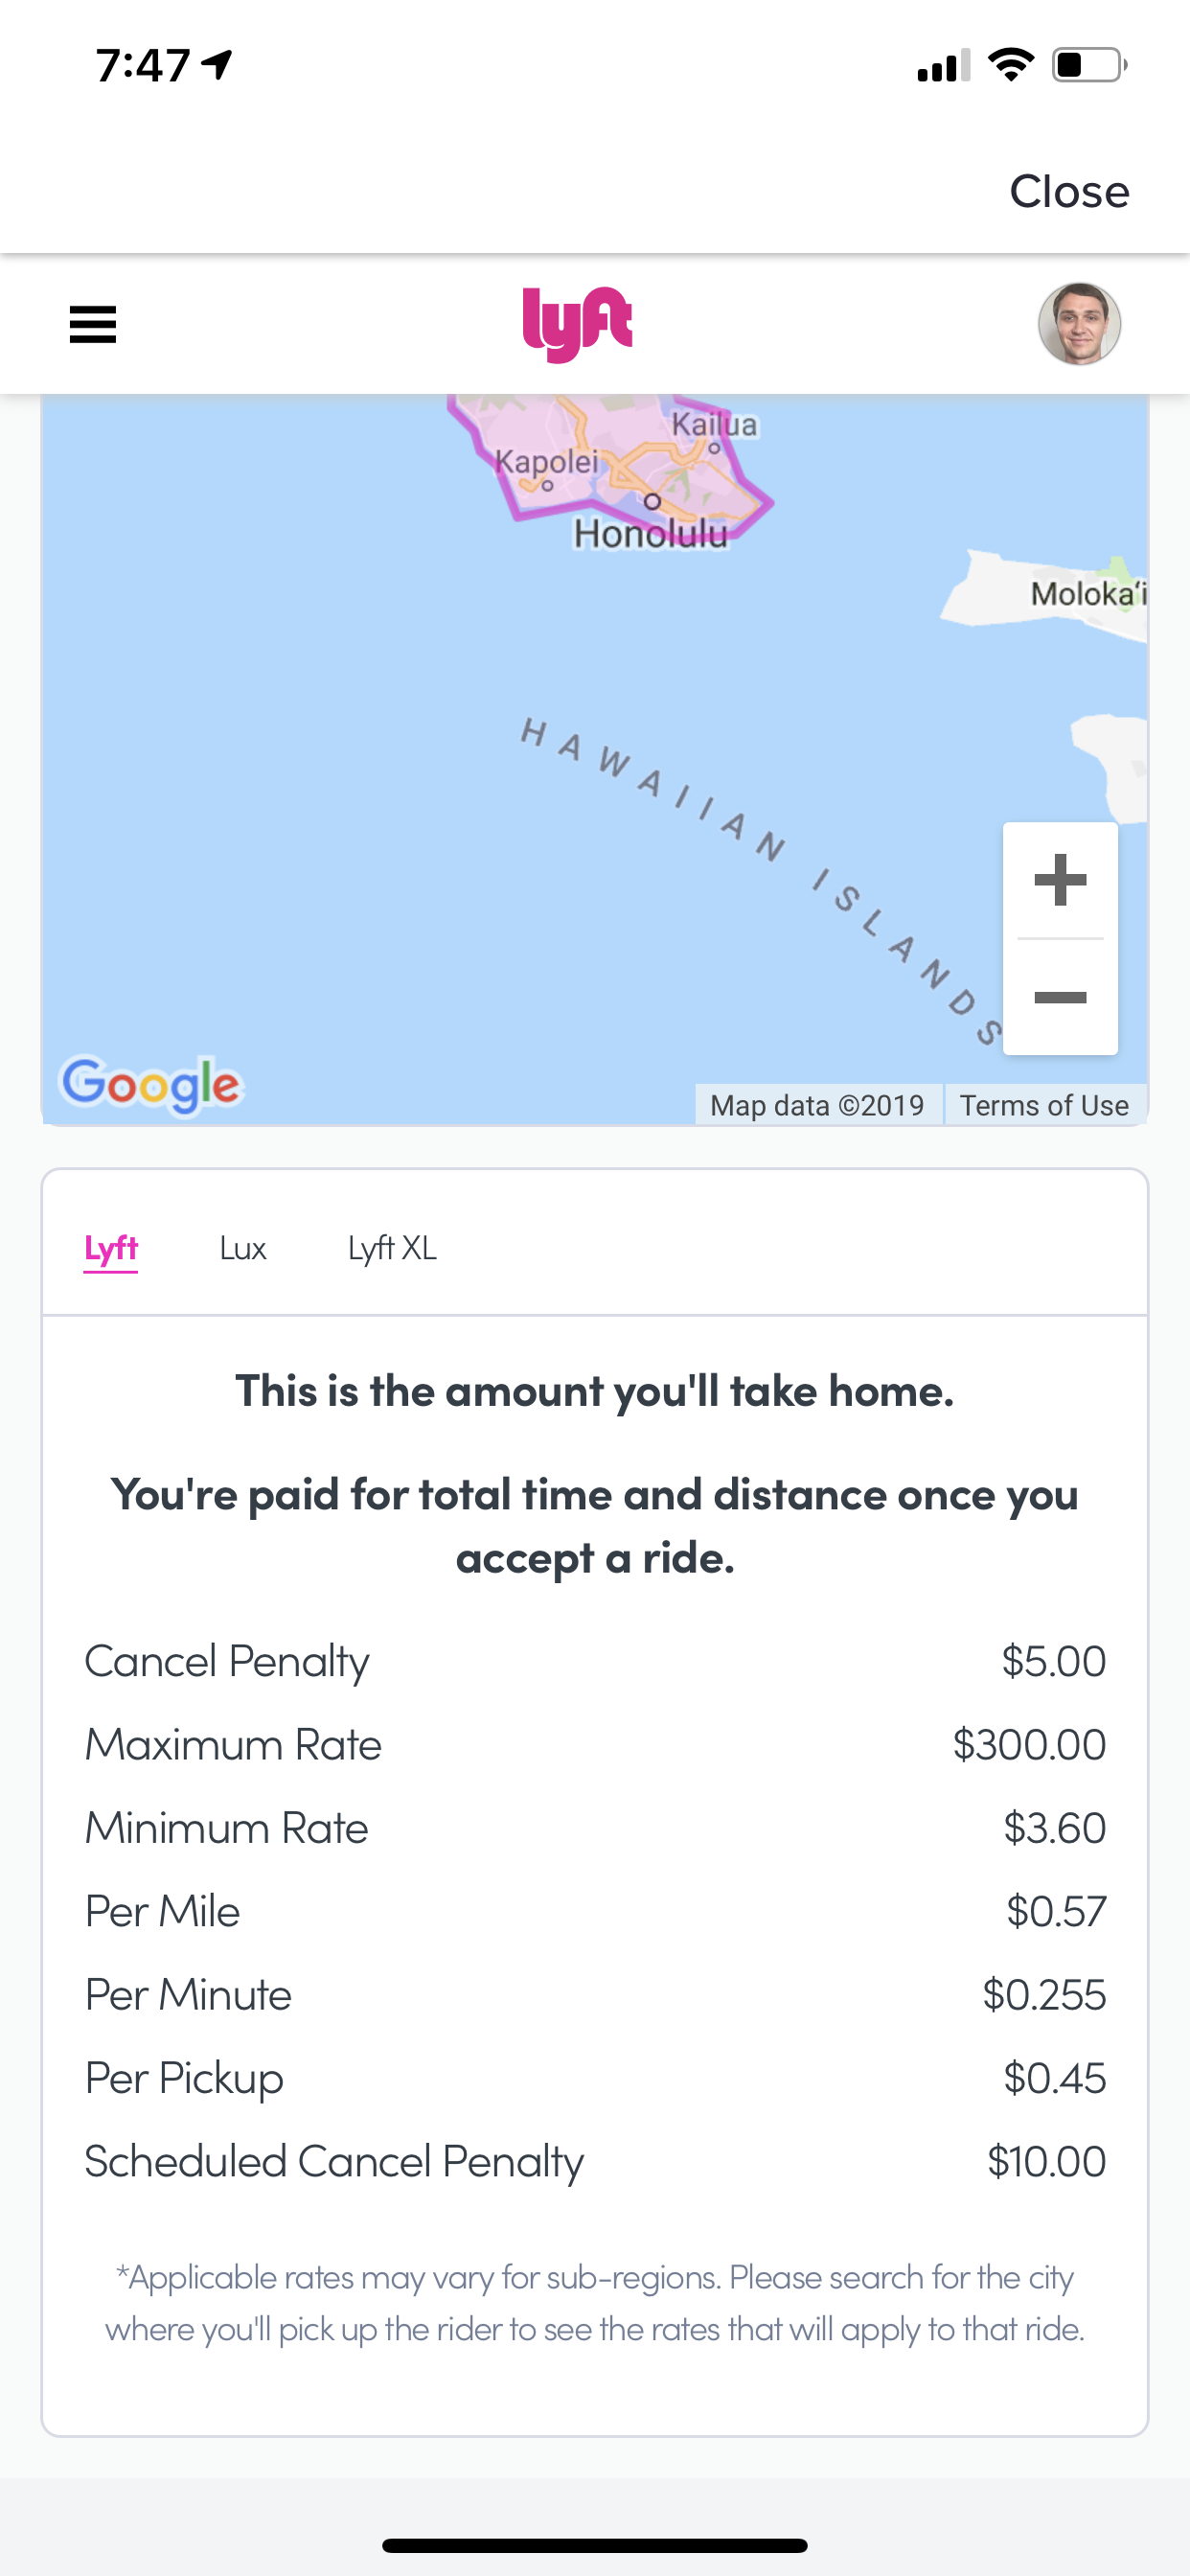1190x2576 pixels.
Task: Tap the pink Lyft logo
Action: coord(577,324)
